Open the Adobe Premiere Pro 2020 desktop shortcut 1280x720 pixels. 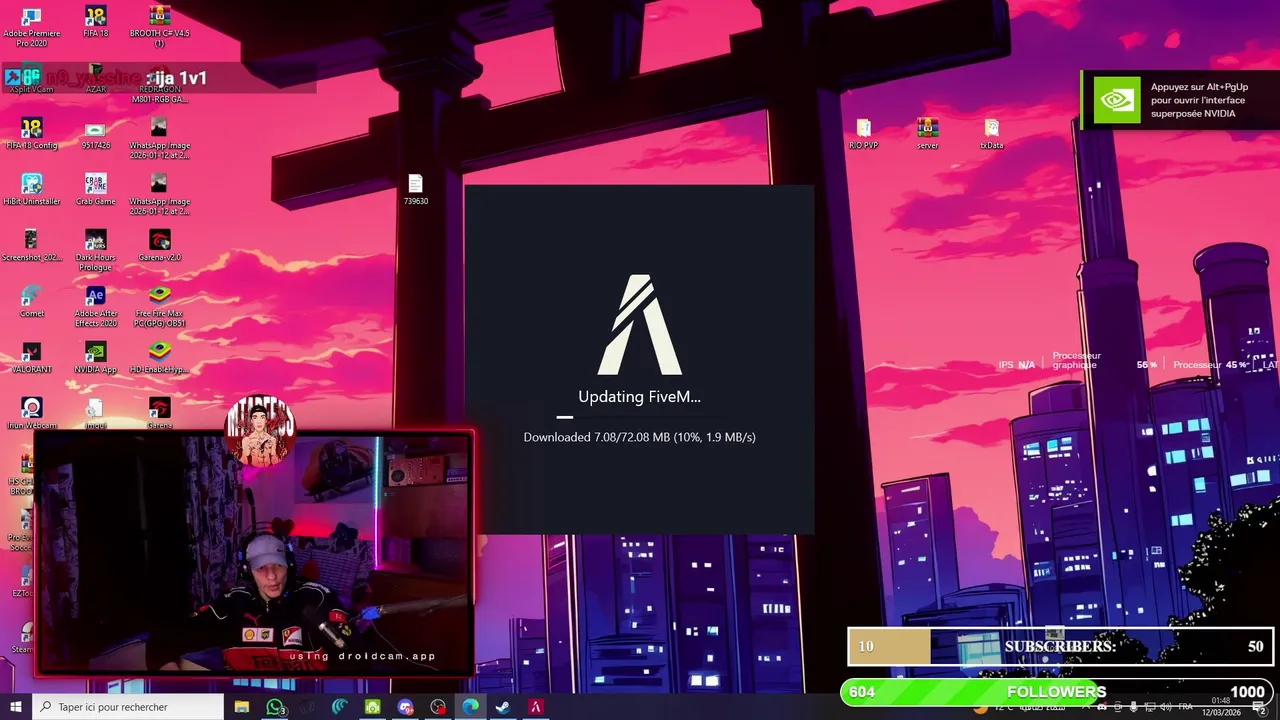[31, 27]
